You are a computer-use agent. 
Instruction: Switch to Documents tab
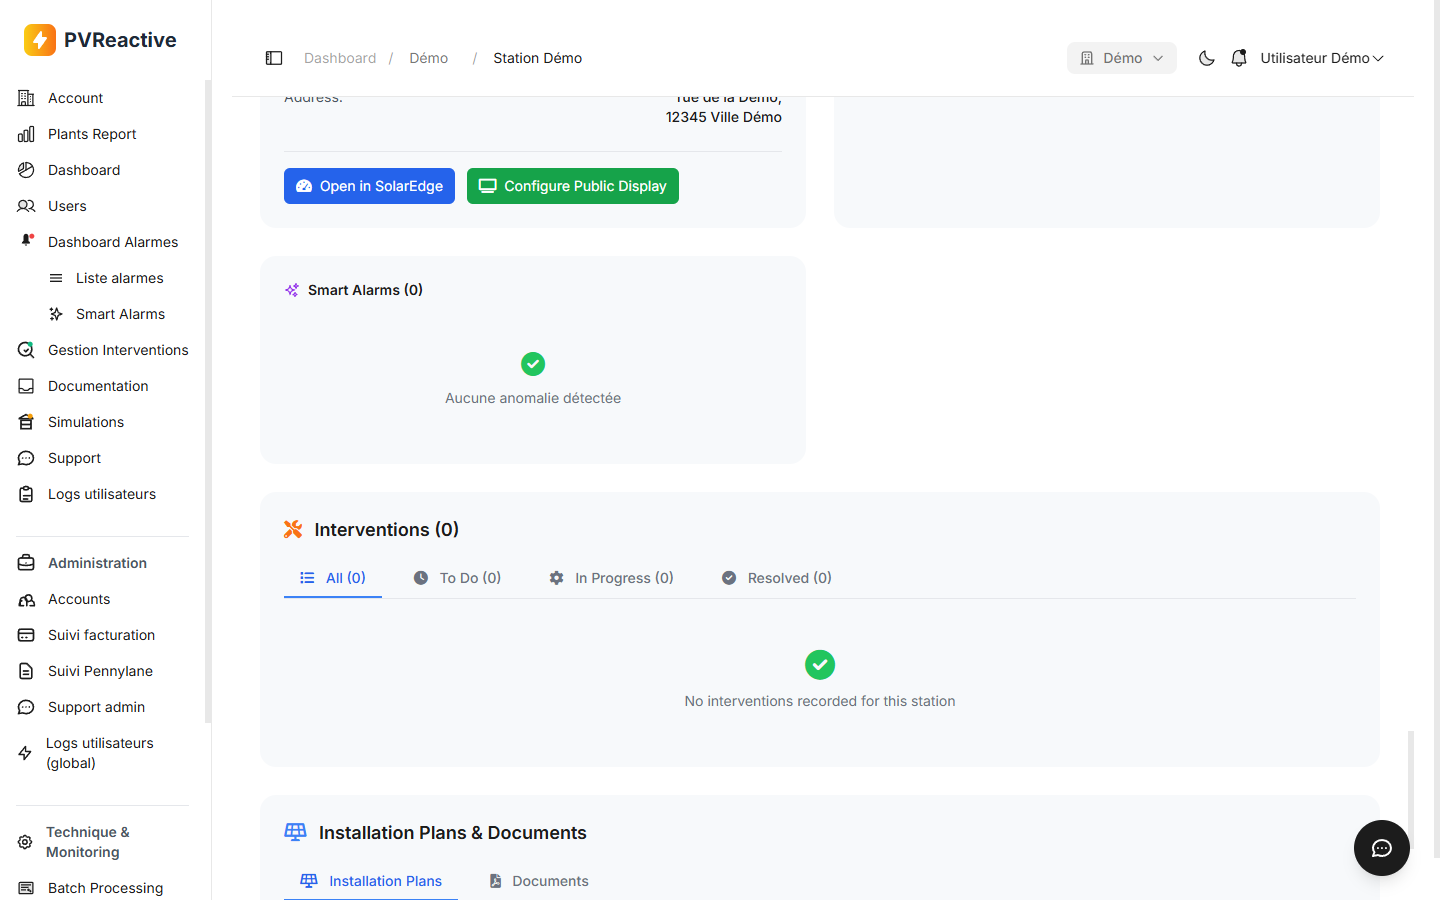[x=538, y=881]
